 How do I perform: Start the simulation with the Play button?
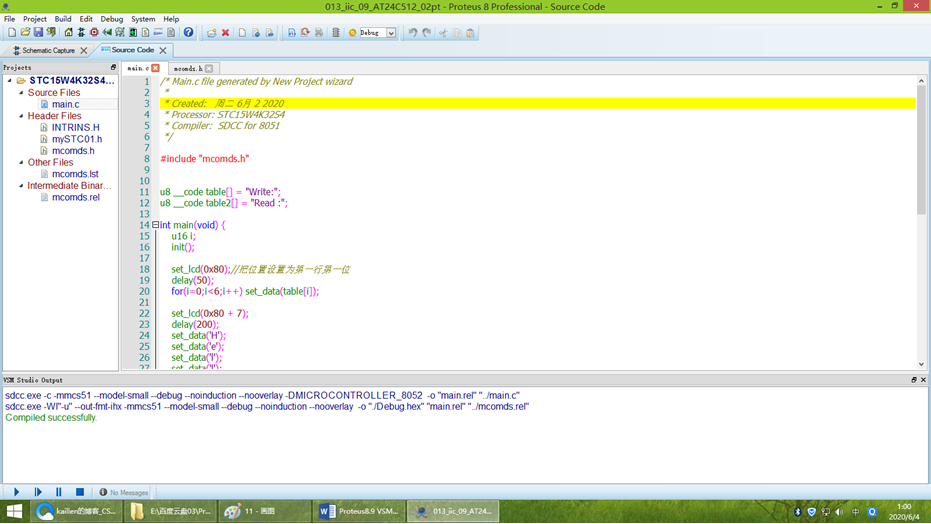click(x=17, y=492)
